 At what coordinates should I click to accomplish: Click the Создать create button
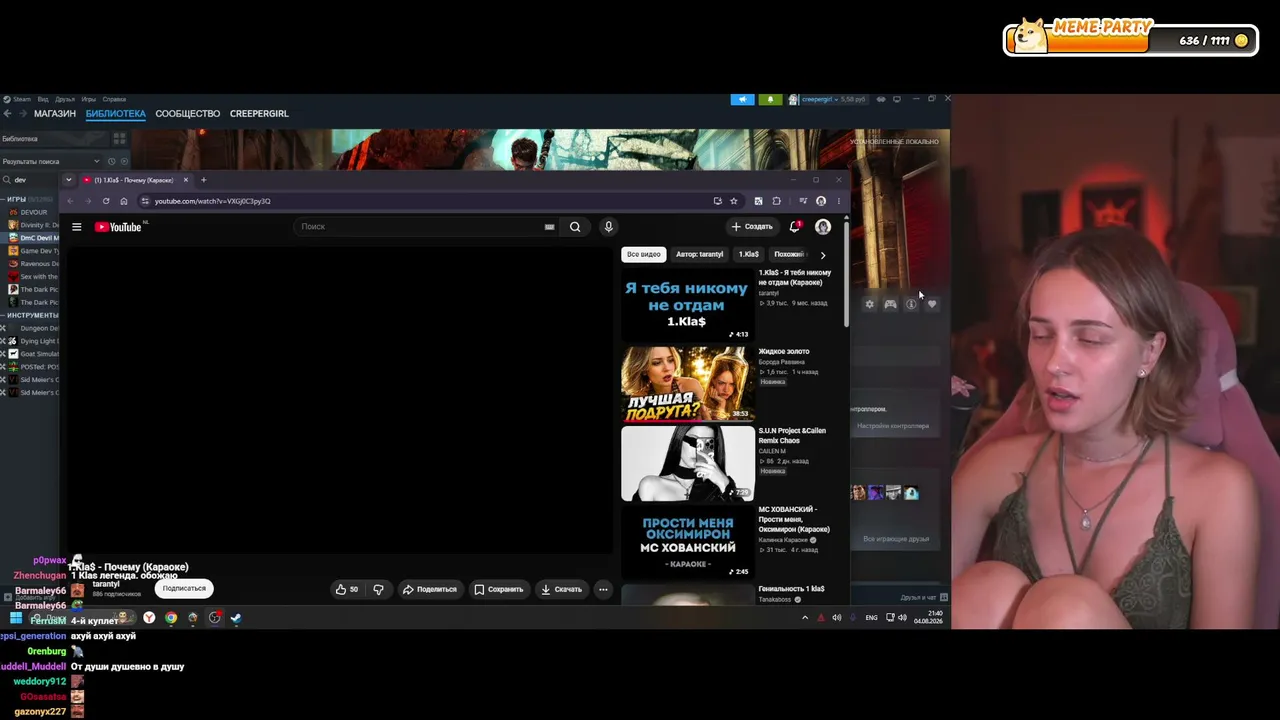pos(752,227)
